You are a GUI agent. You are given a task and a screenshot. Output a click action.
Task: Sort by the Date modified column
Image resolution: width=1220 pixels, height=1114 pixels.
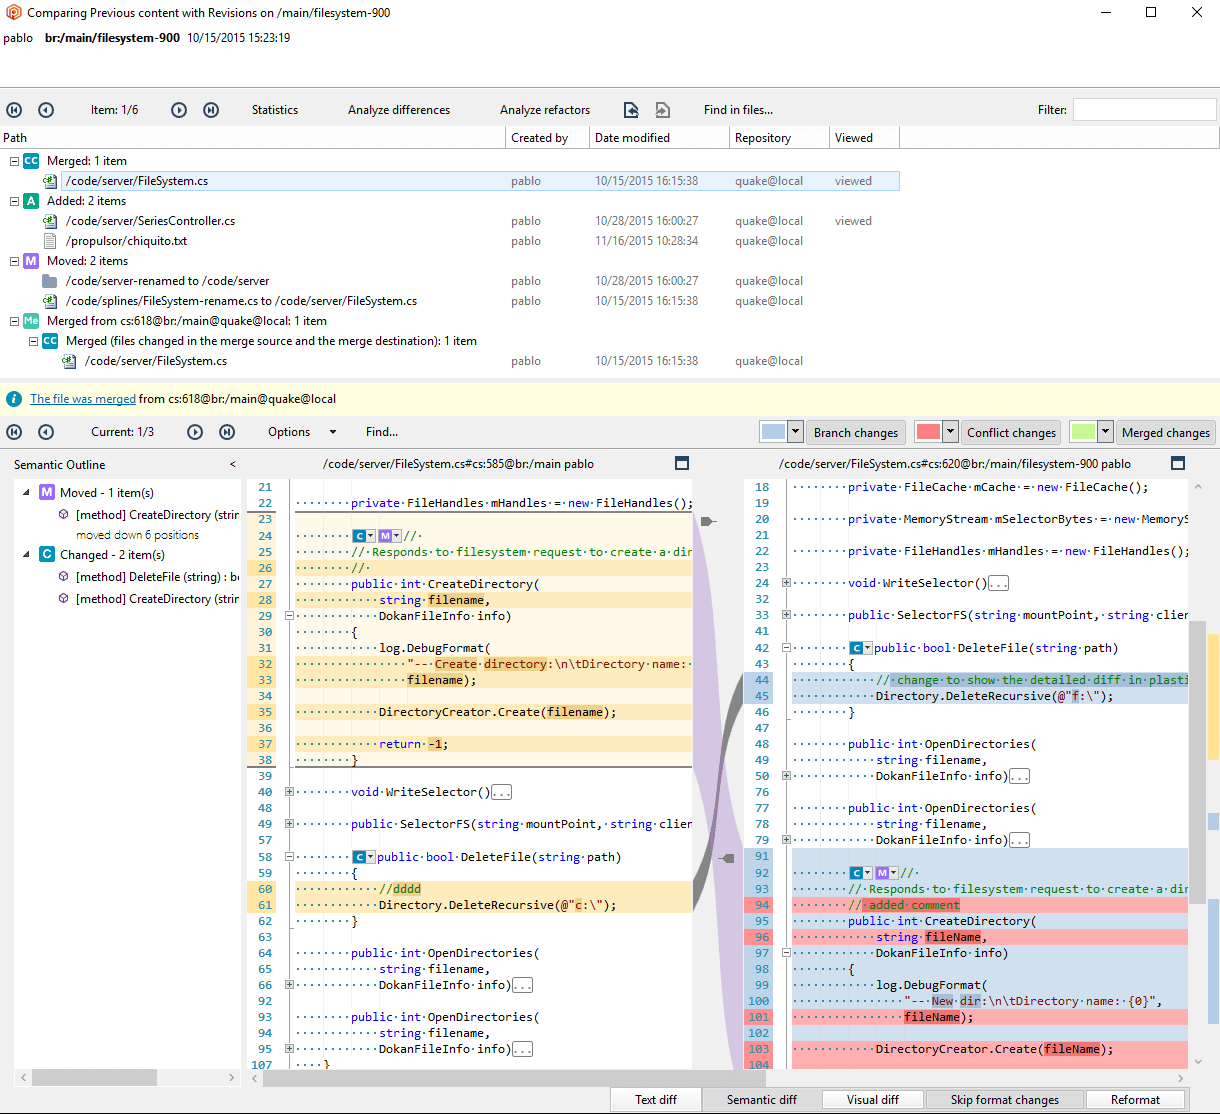pyautogui.click(x=659, y=138)
